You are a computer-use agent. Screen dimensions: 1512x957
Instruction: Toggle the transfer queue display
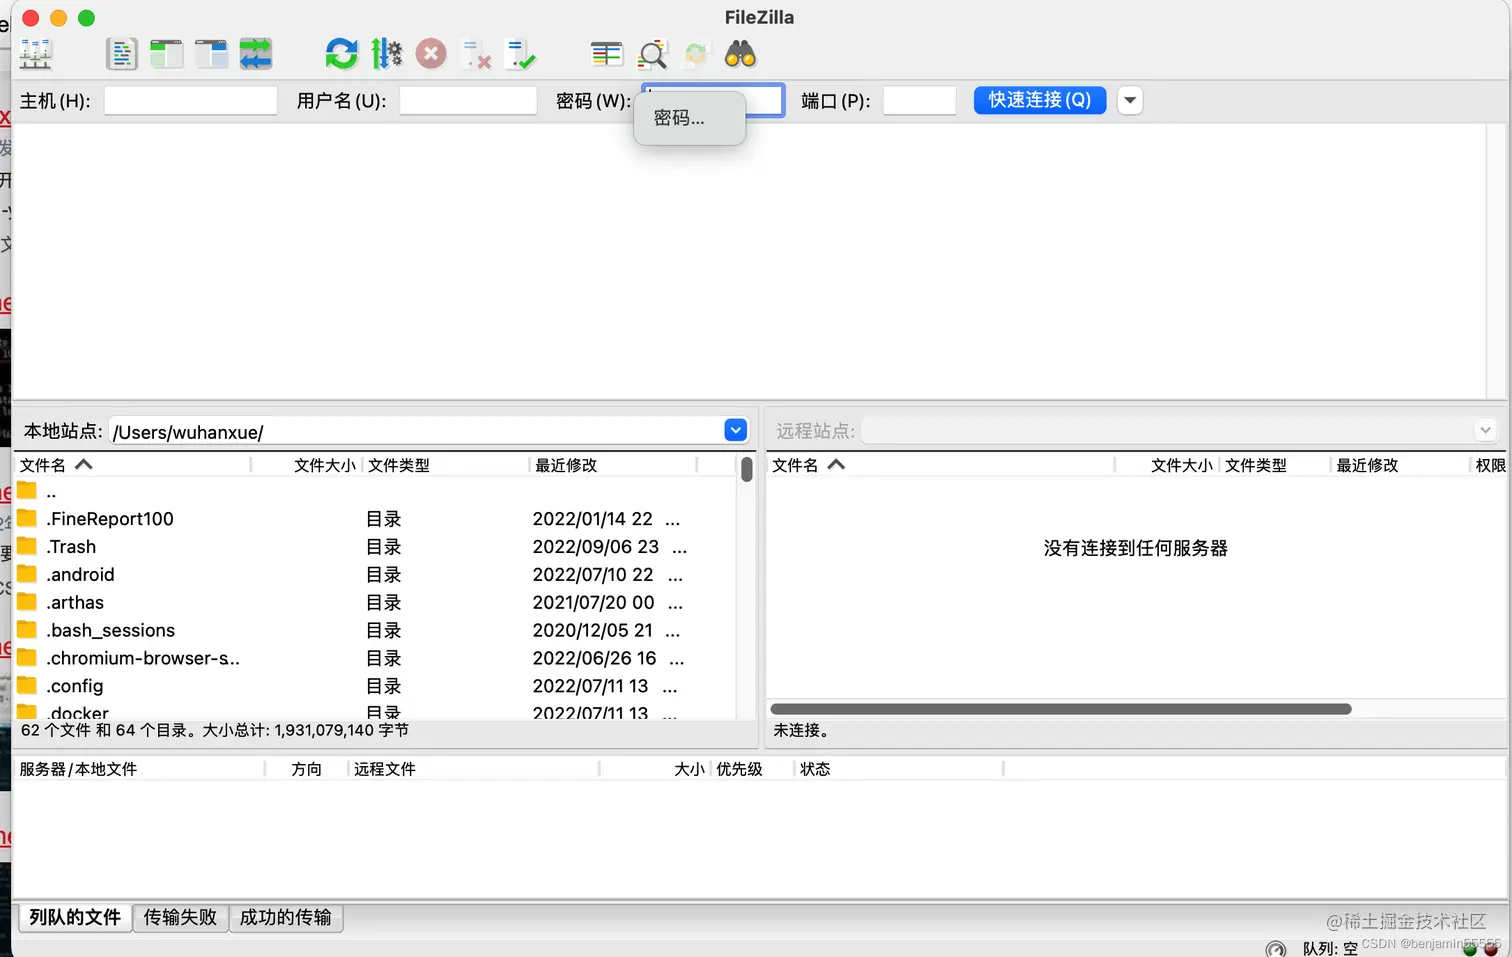pos(256,54)
